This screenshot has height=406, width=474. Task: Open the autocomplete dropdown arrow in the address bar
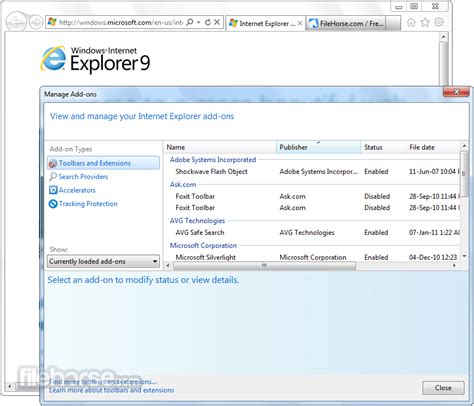[199, 22]
